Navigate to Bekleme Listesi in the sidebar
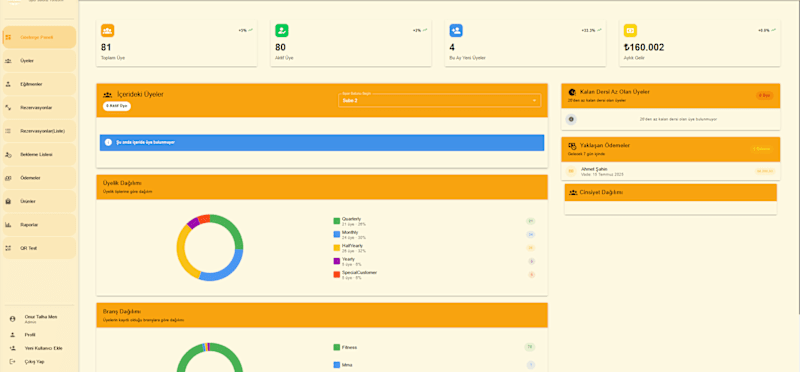Screen dimensions: 800x372 click(x=39, y=154)
